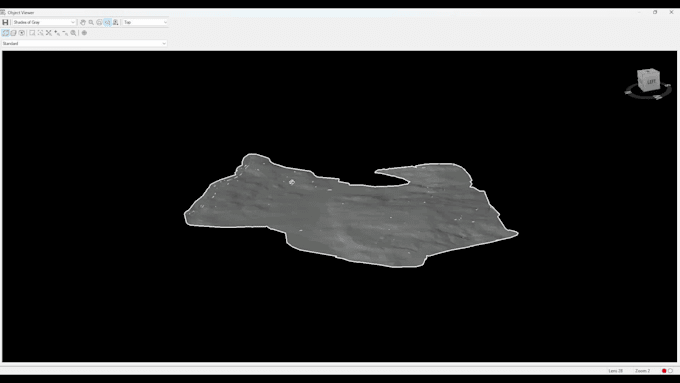Open the Top view direction dropdown
Viewport: 680px width, 383px height.
pyautogui.click(x=145, y=22)
